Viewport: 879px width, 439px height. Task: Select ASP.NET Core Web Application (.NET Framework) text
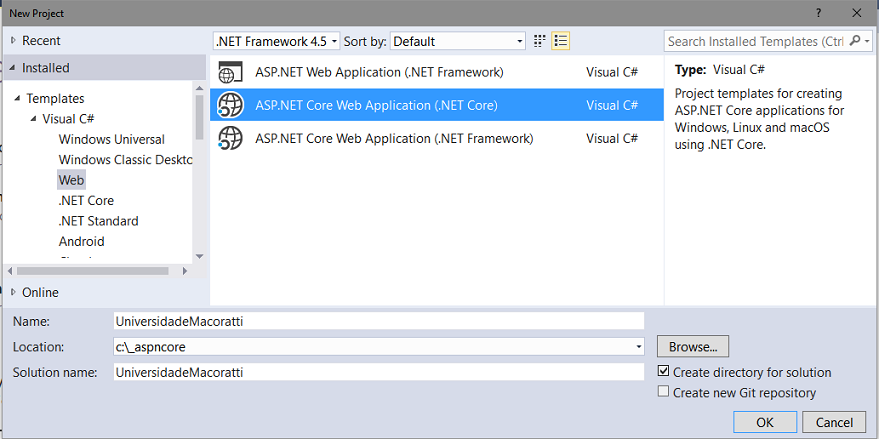(394, 138)
